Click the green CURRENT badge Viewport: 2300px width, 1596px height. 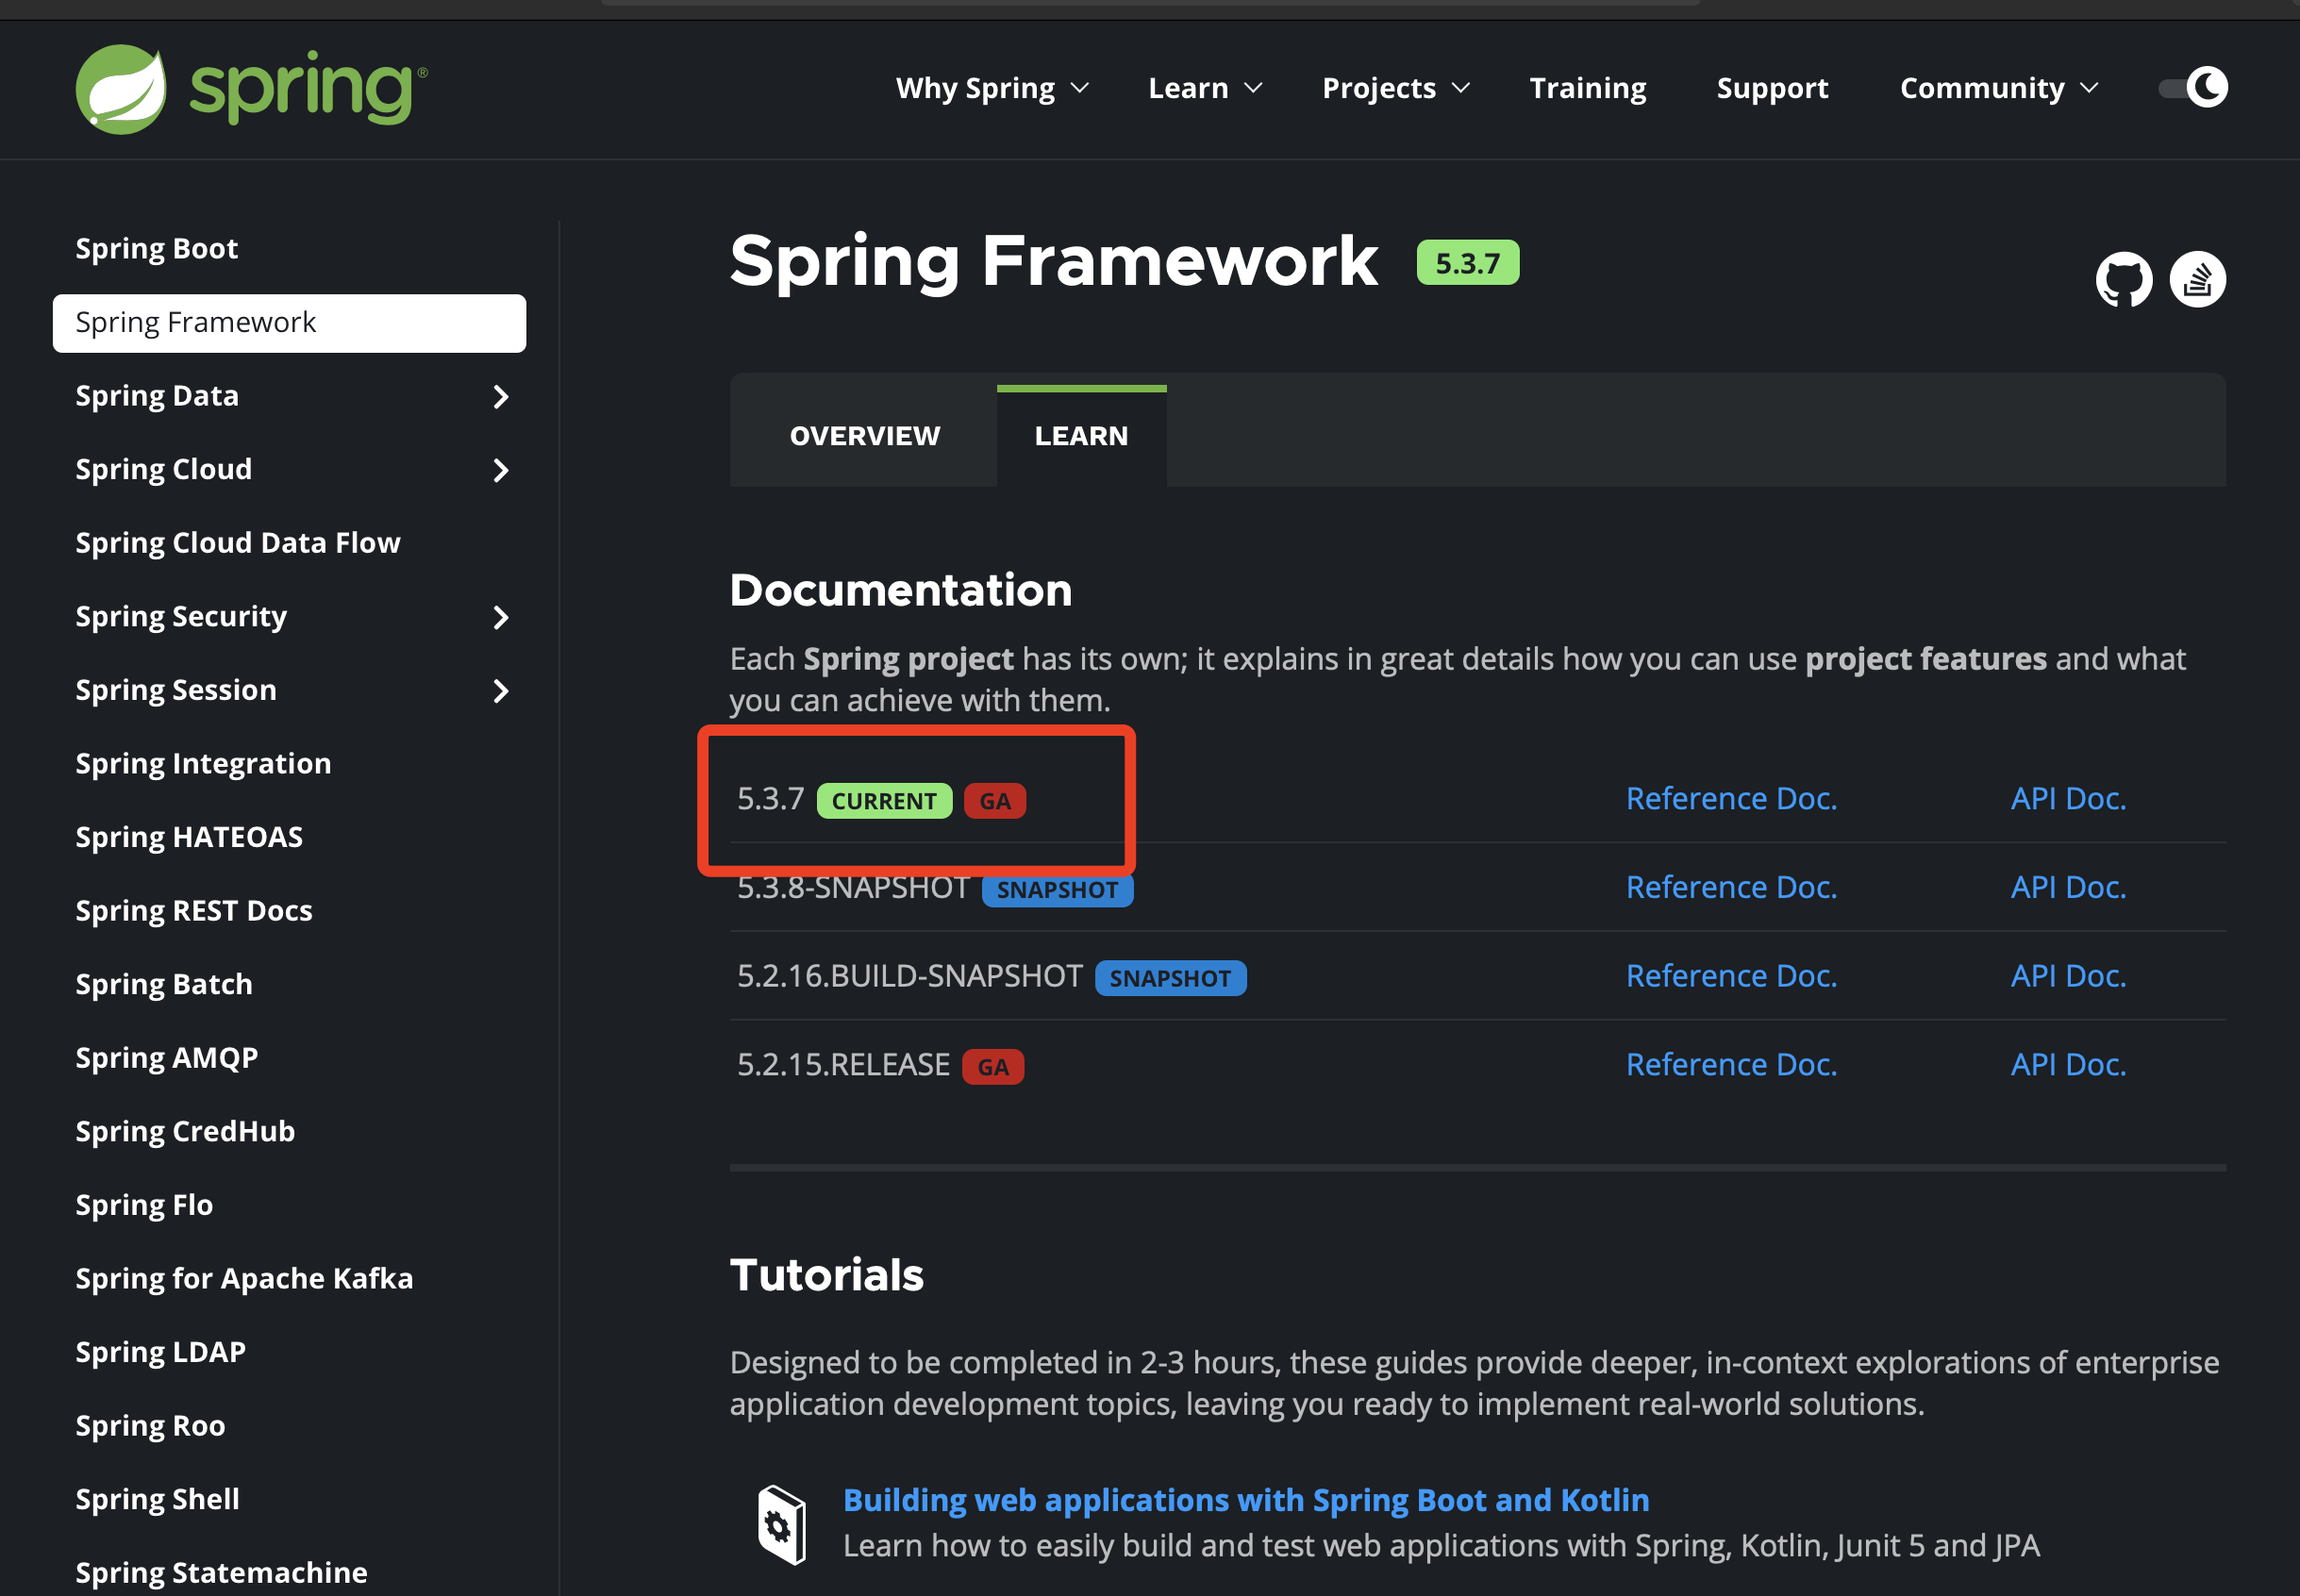tap(884, 801)
